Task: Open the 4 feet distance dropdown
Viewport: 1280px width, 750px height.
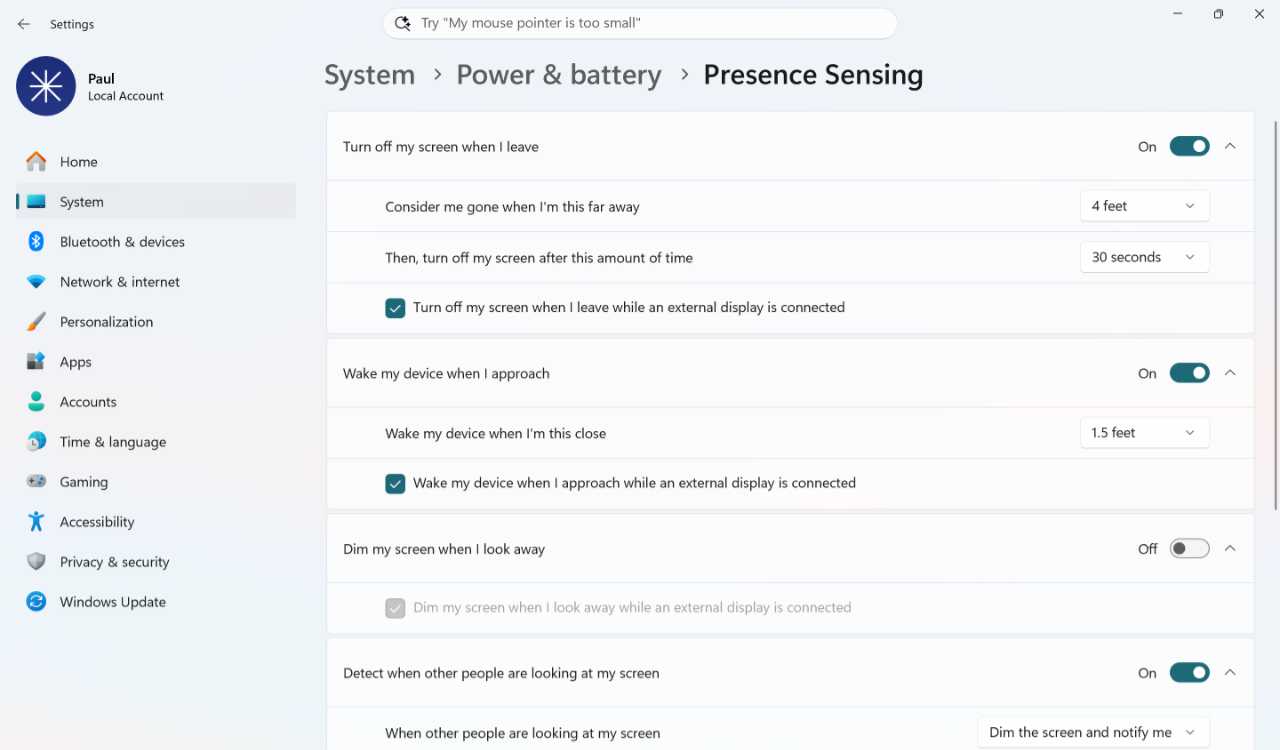Action: click(x=1144, y=206)
